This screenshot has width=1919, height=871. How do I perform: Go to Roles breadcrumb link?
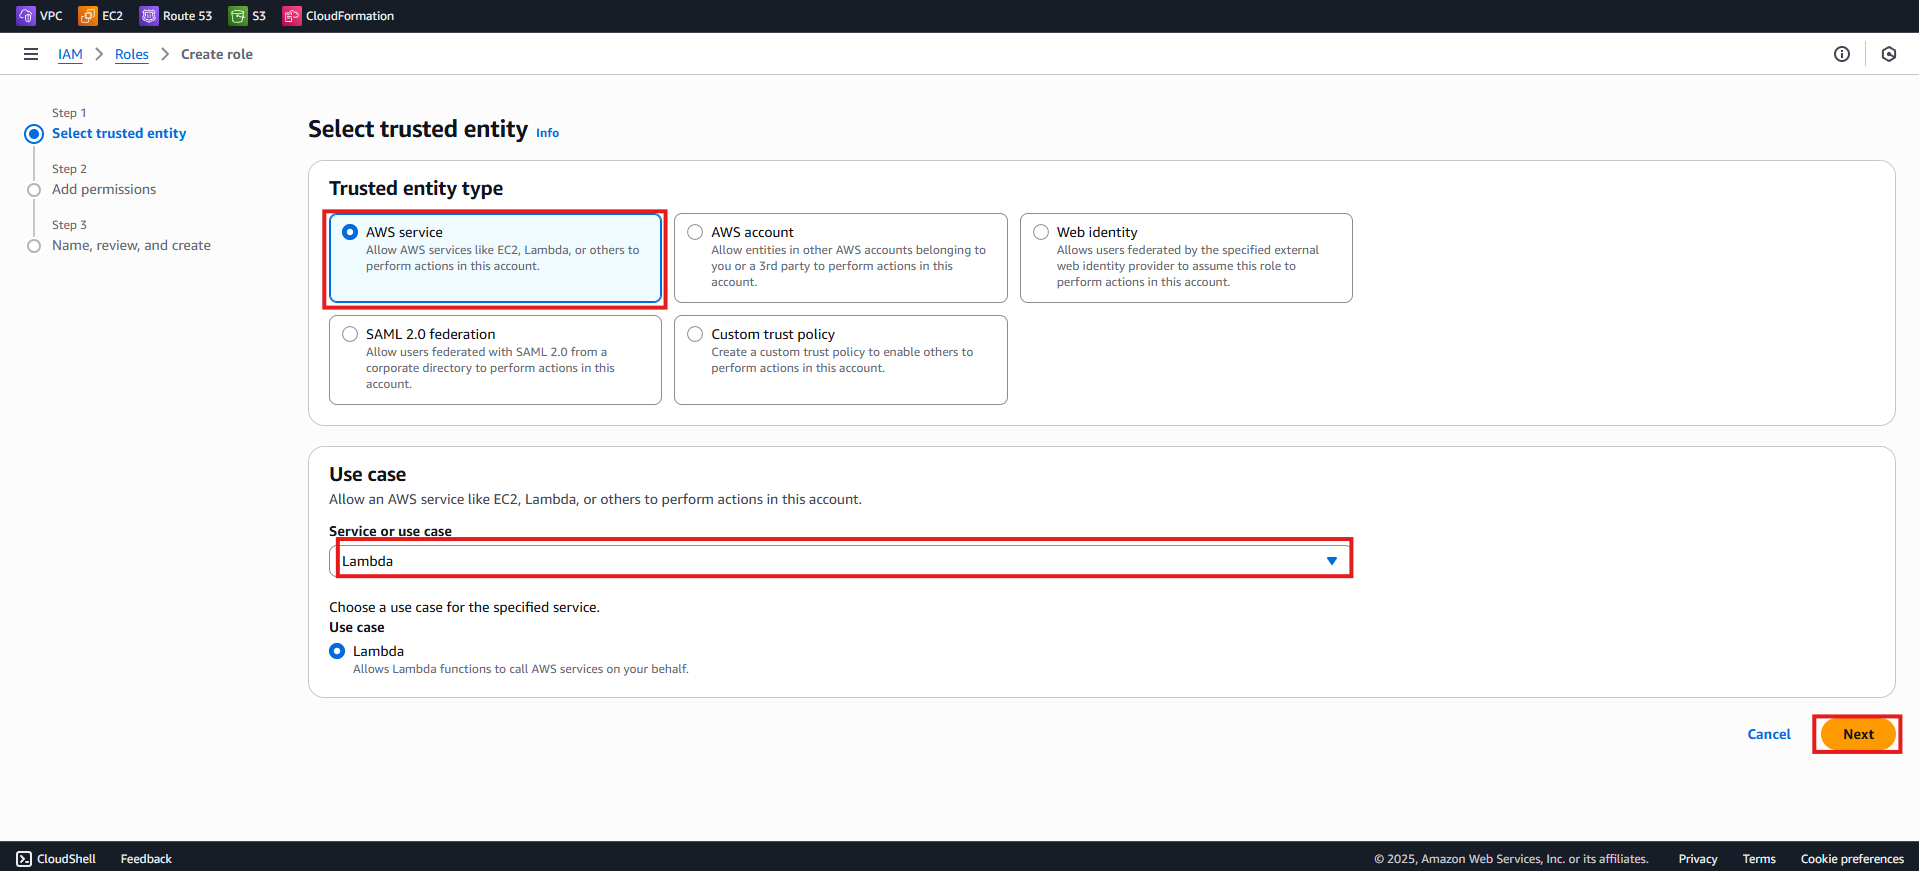click(132, 54)
